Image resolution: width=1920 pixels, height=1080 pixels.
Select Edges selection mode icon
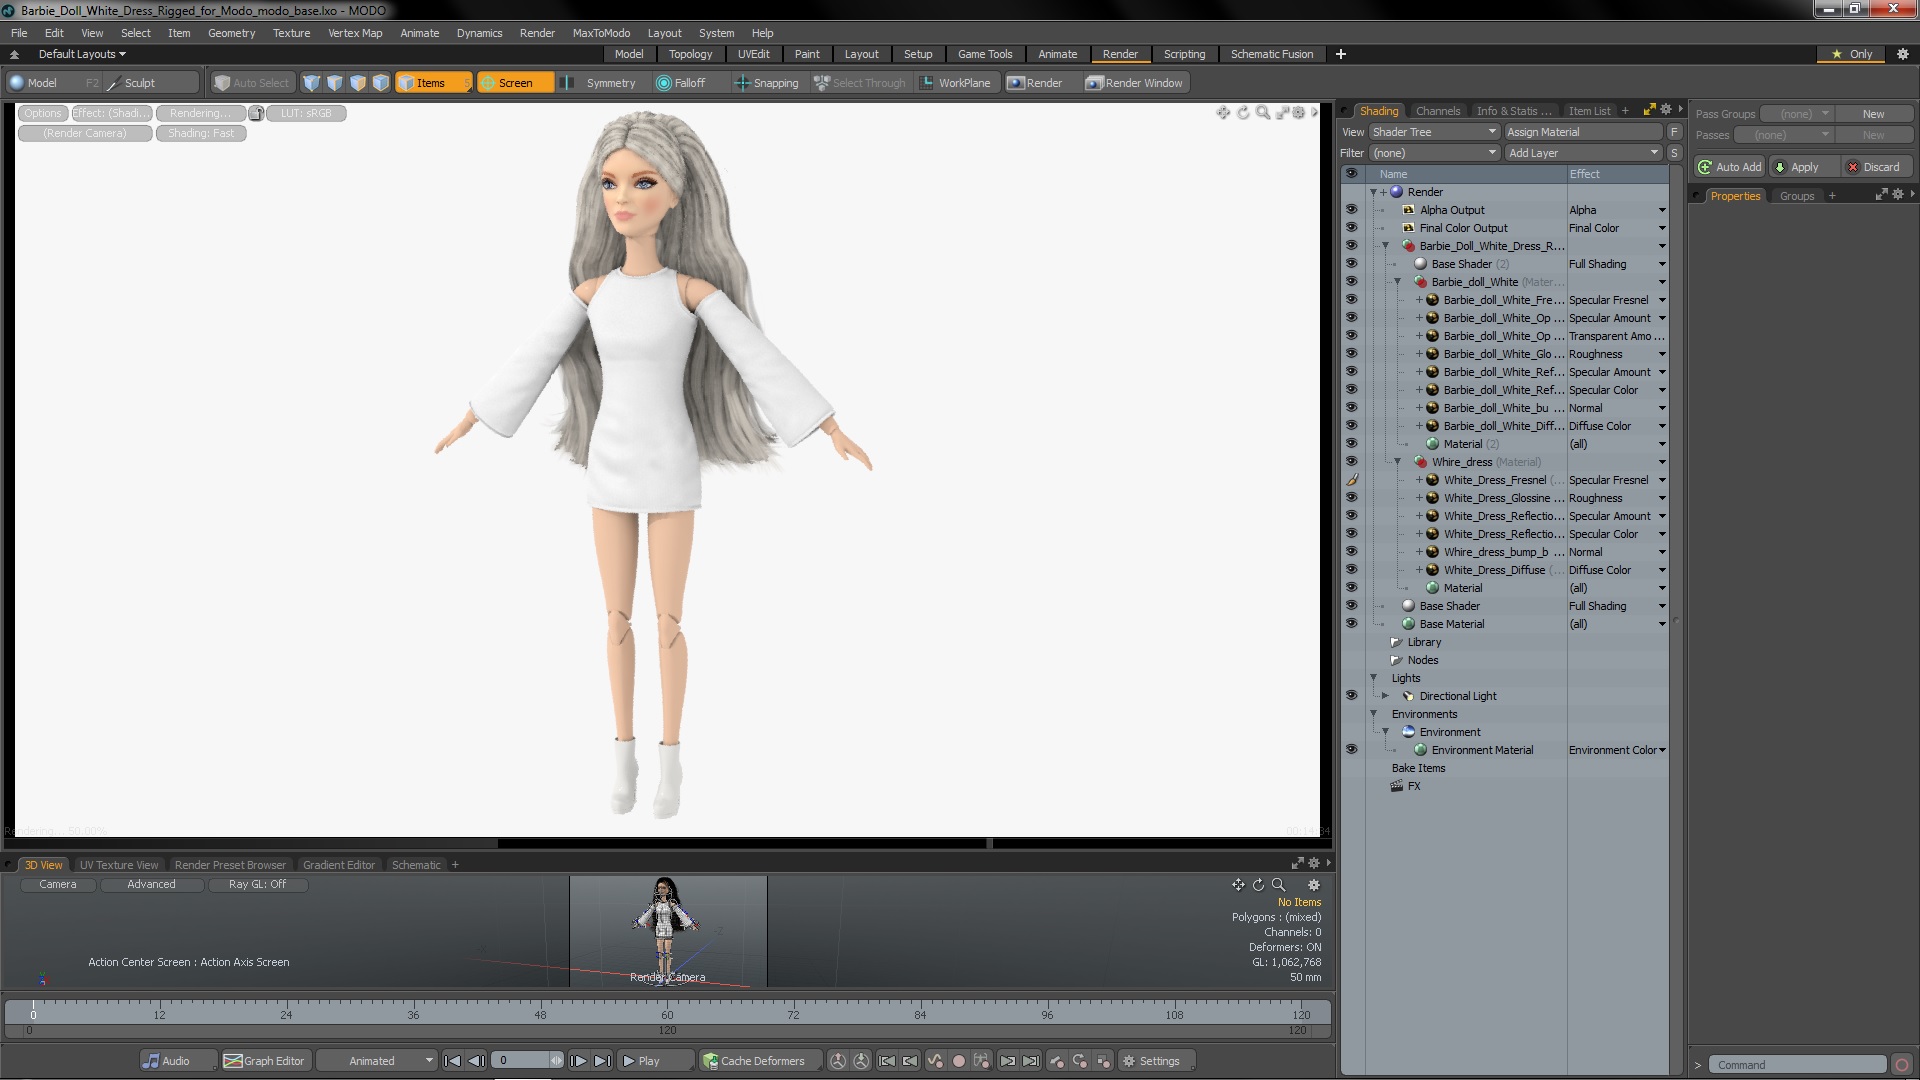point(335,83)
